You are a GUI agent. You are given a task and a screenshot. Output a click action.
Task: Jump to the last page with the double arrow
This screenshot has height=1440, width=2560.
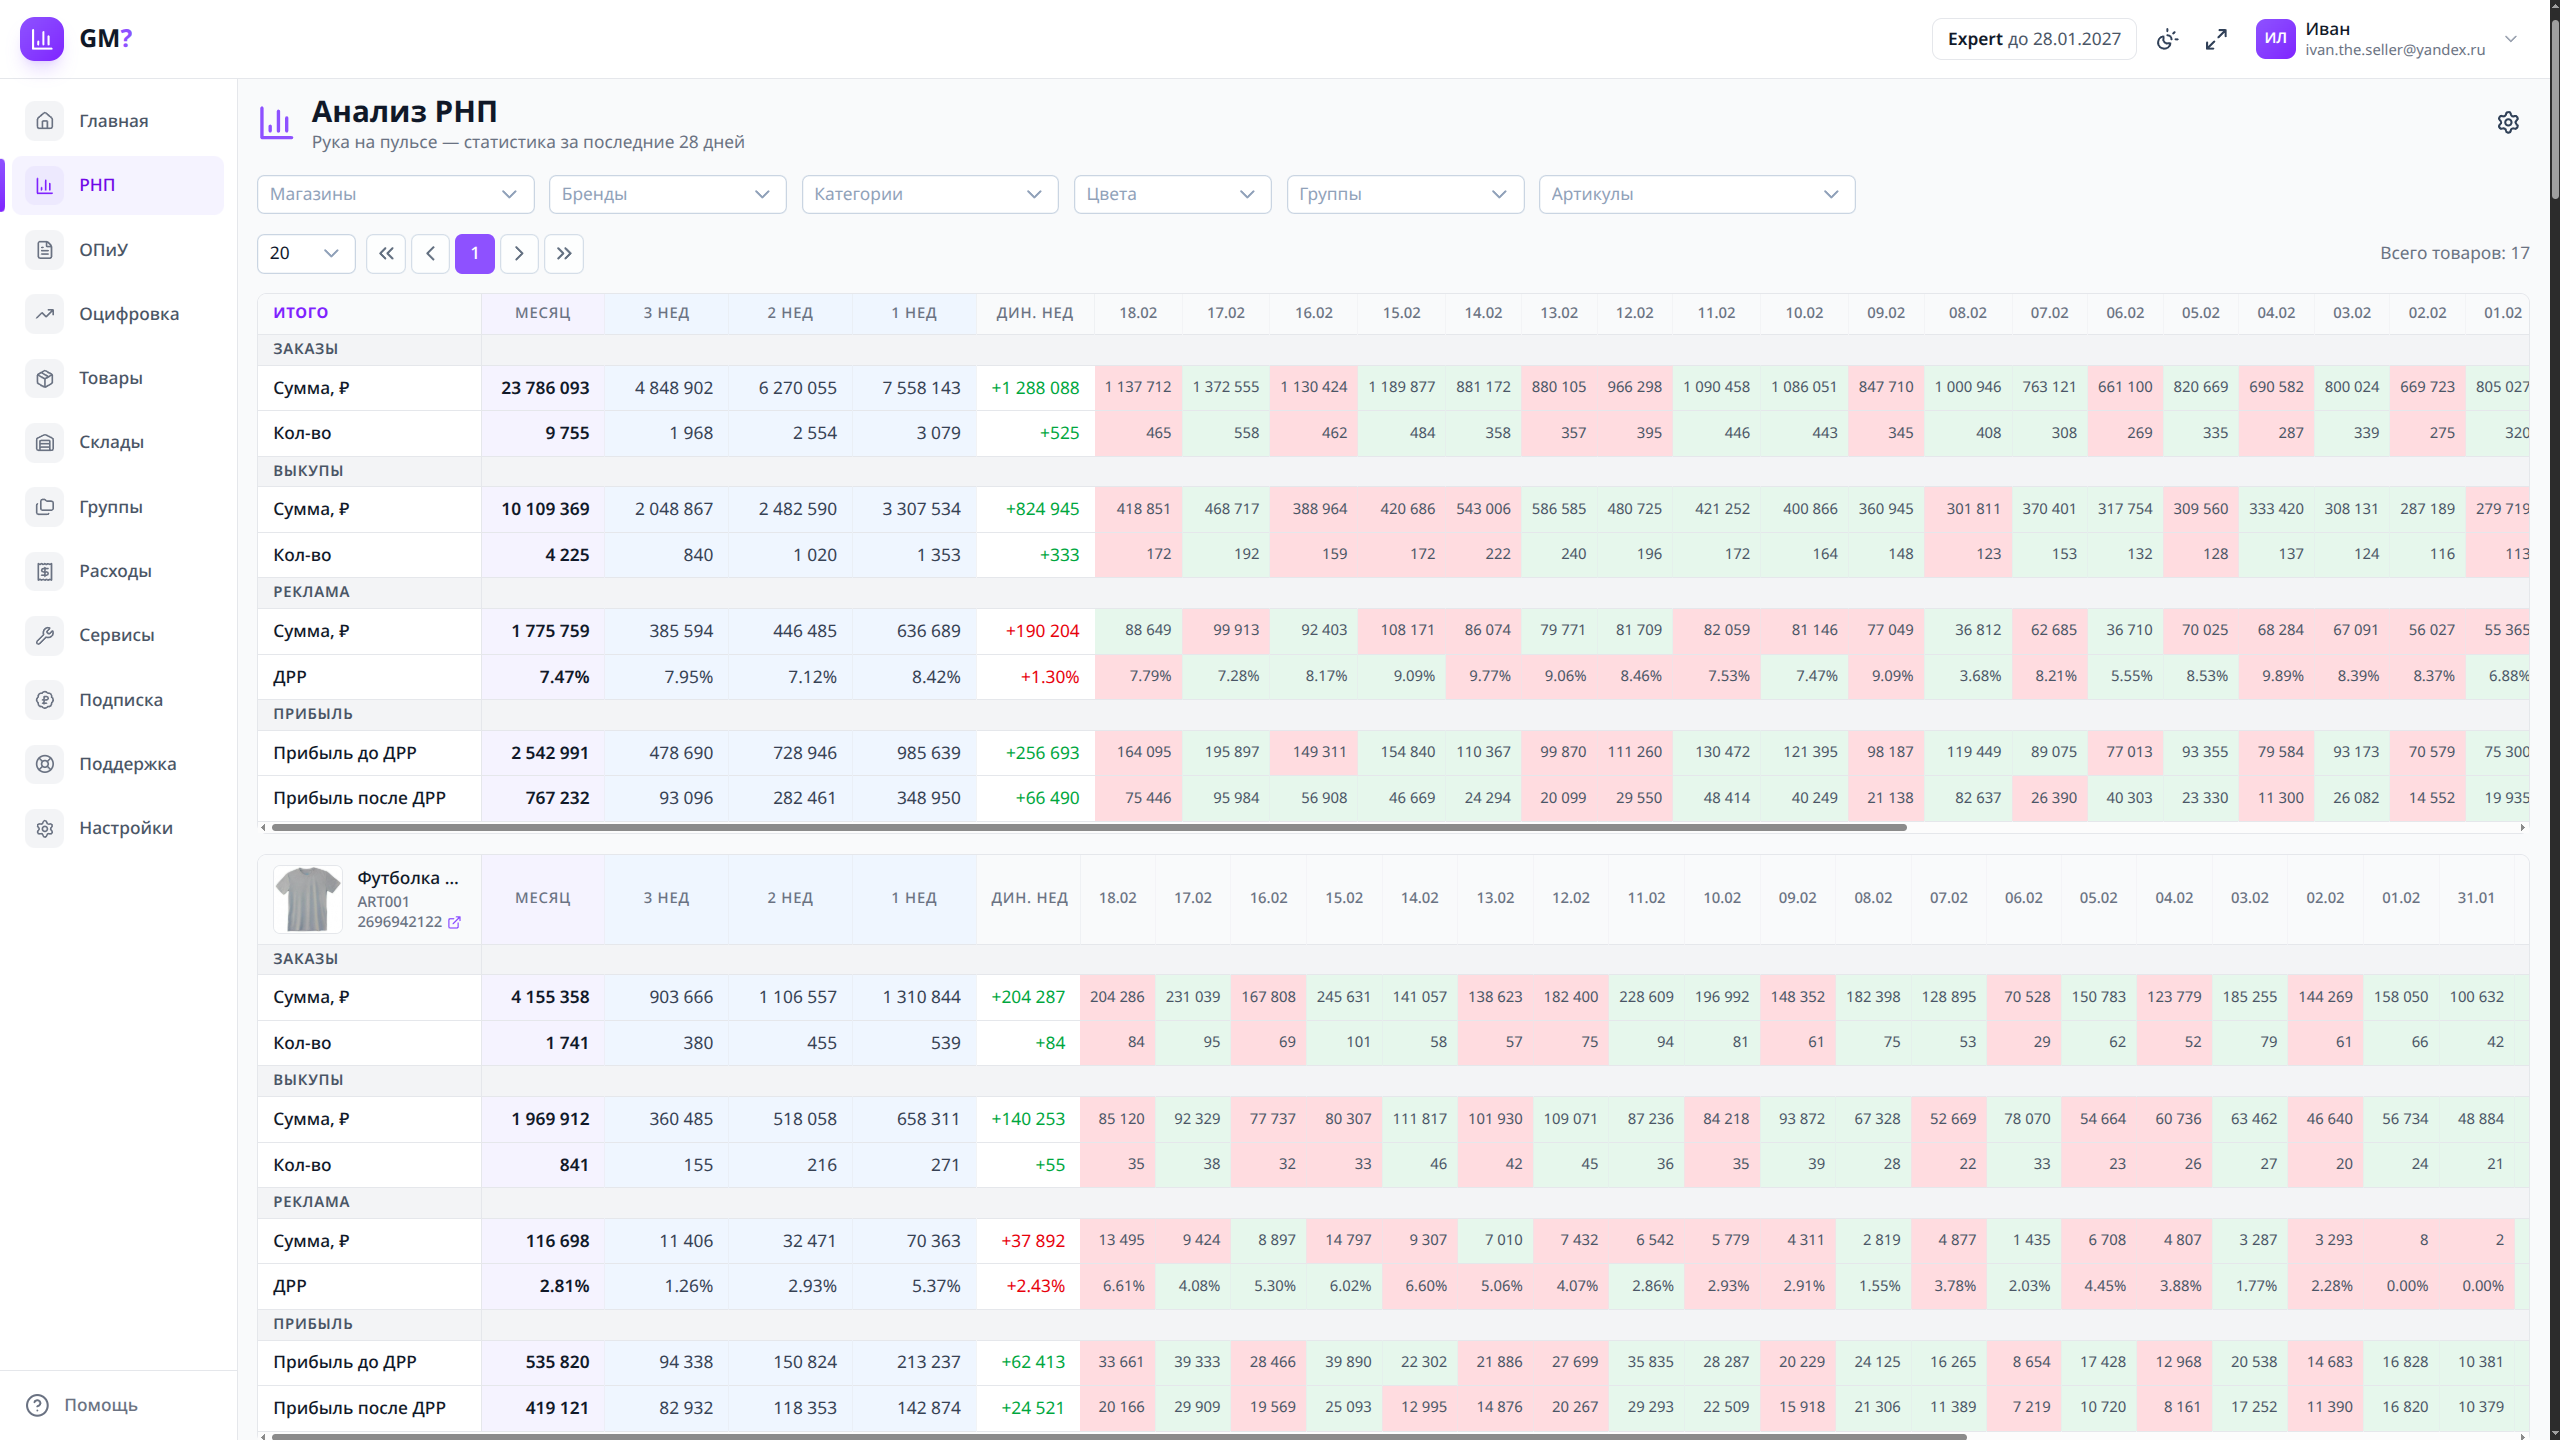(x=564, y=253)
